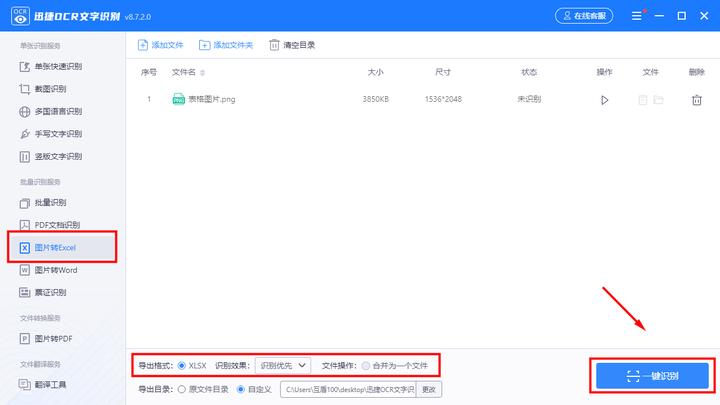720x405 pixels.
Task: Click the 票证识别 sidebar icon
Action: point(25,292)
